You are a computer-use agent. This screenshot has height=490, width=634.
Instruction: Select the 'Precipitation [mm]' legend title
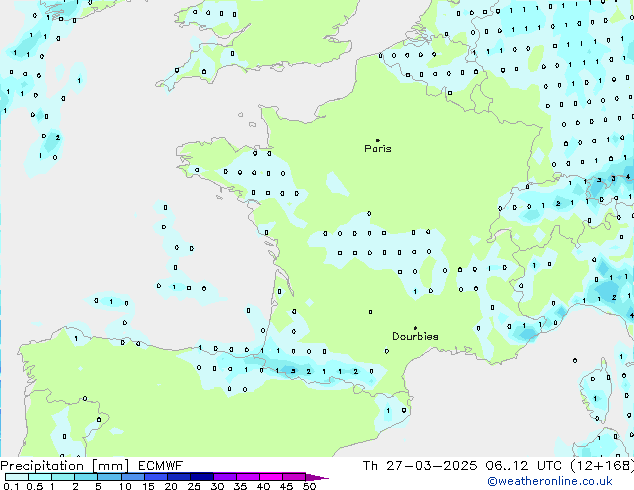(64, 466)
